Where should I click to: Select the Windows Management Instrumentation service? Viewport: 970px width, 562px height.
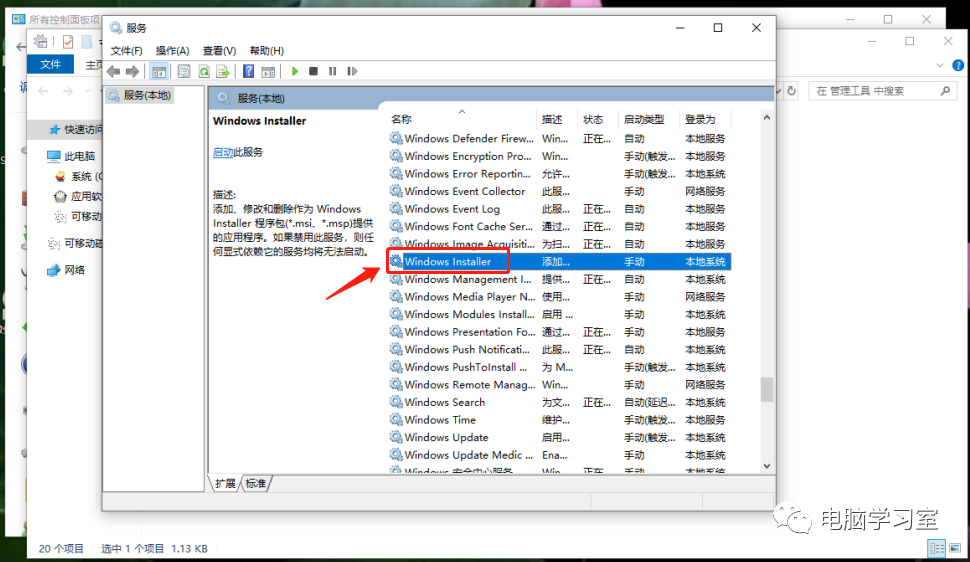559,279
